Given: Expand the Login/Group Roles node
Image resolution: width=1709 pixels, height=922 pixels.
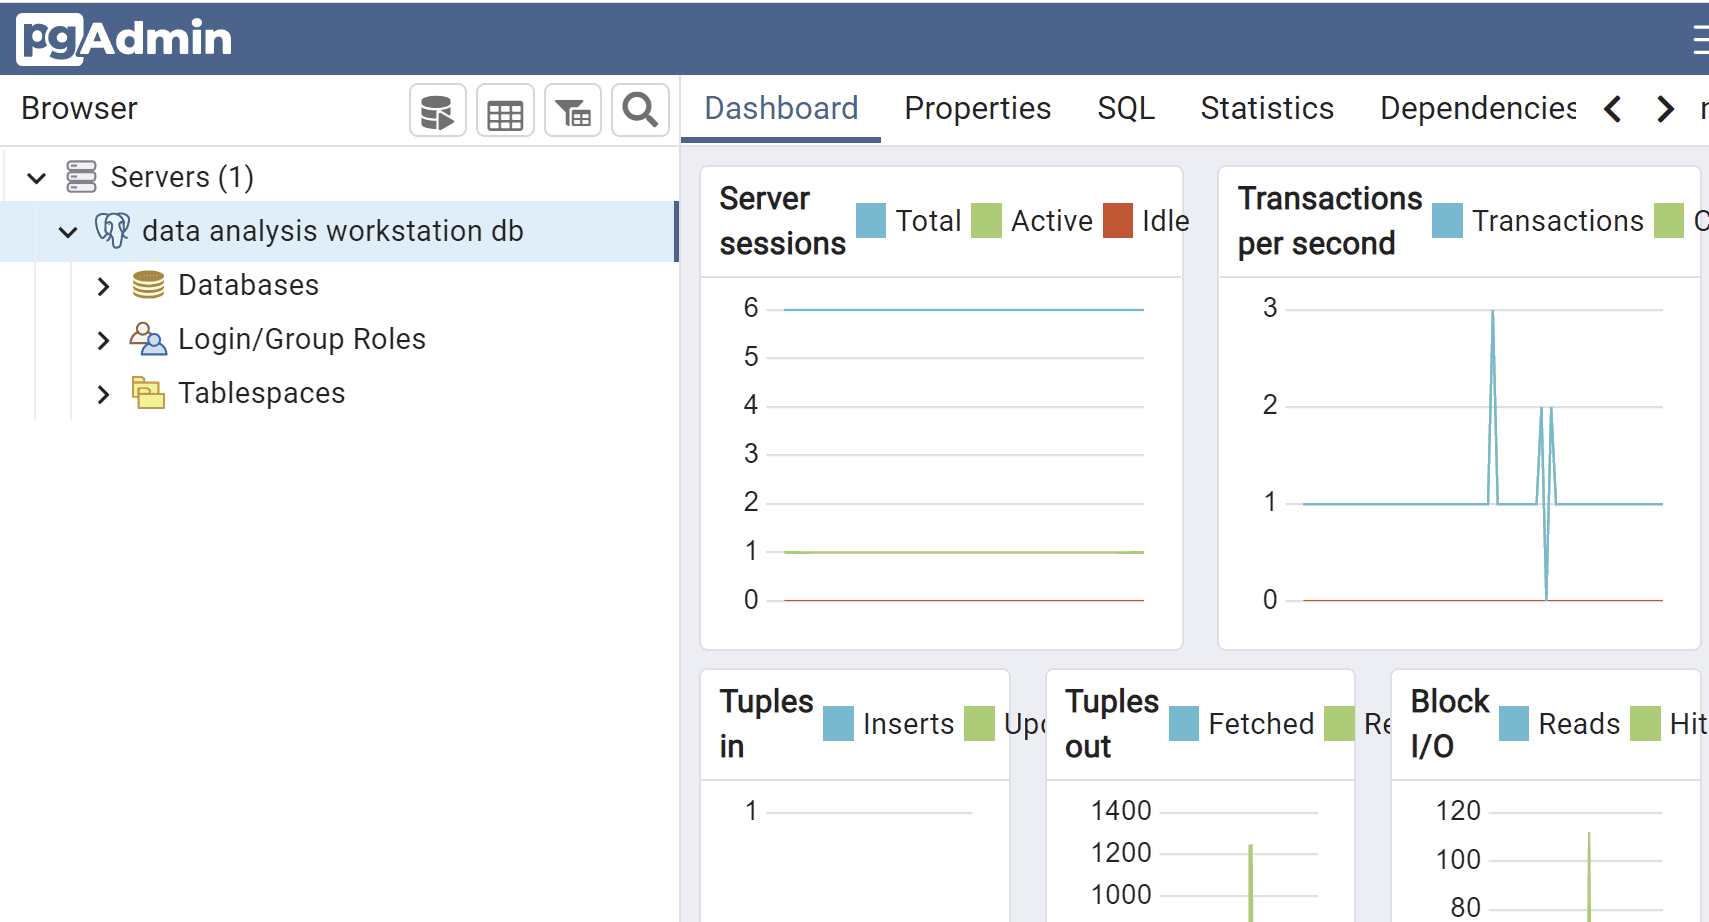Looking at the screenshot, I should [103, 340].
